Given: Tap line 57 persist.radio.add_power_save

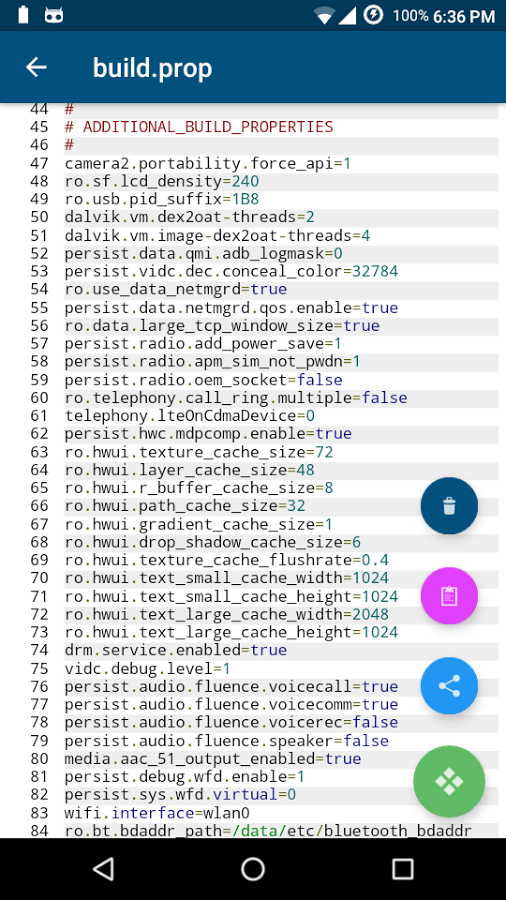Looking at the screenshot, I should point(203,343).
